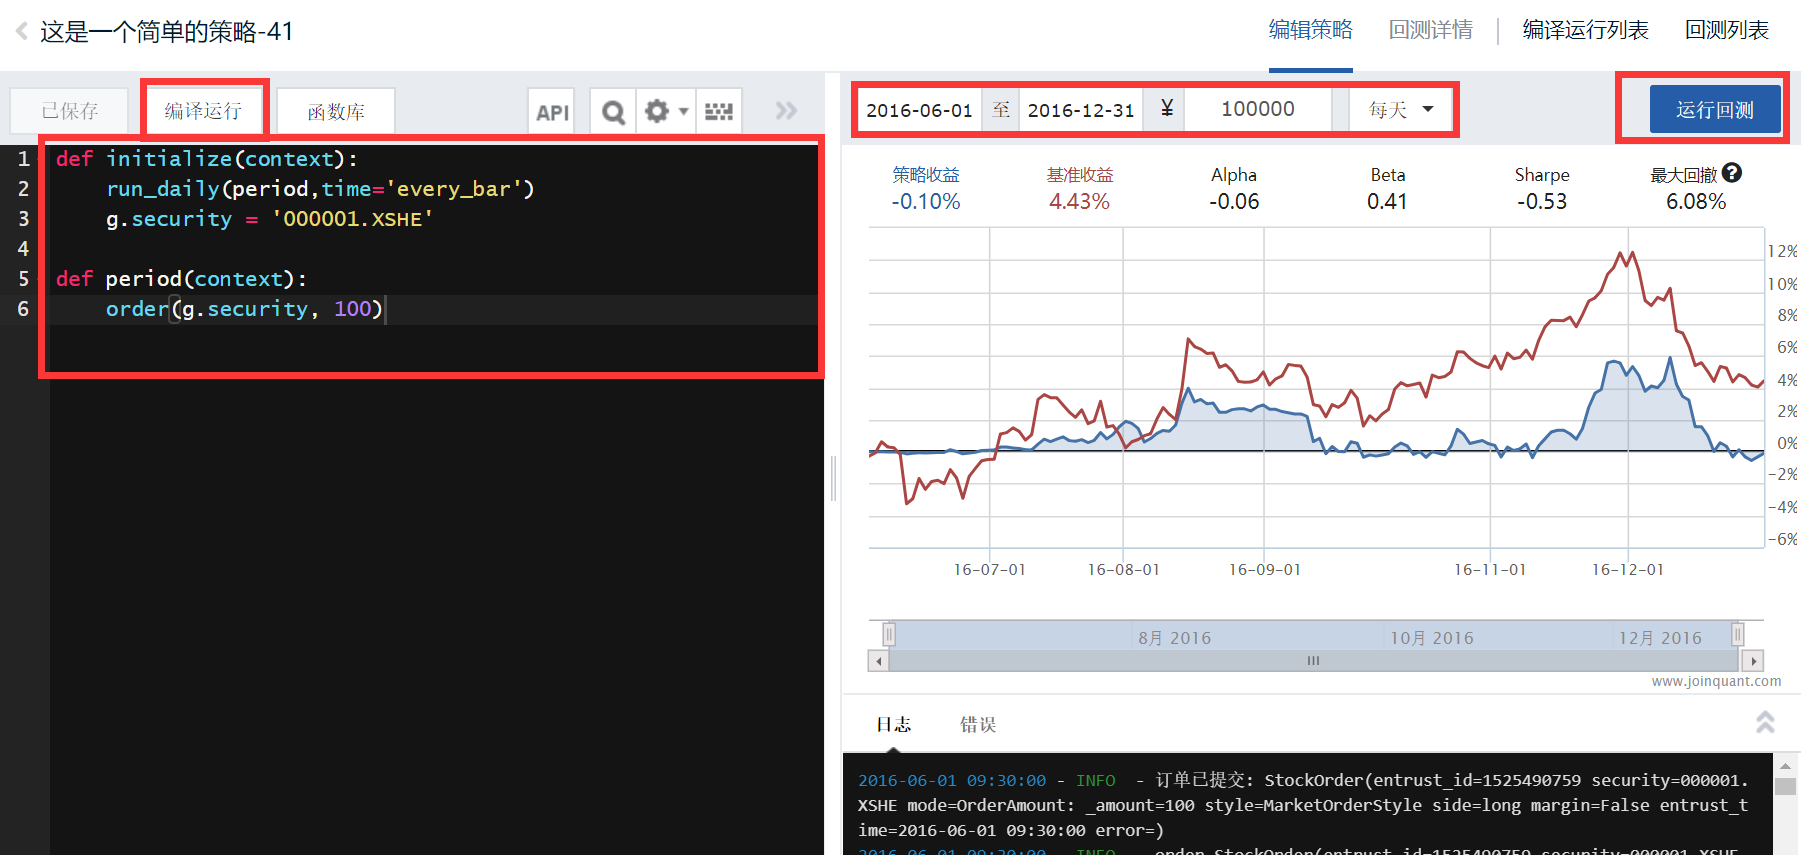Click the 已保存 button
The image size is (1801, 855).
pos(69,111)
